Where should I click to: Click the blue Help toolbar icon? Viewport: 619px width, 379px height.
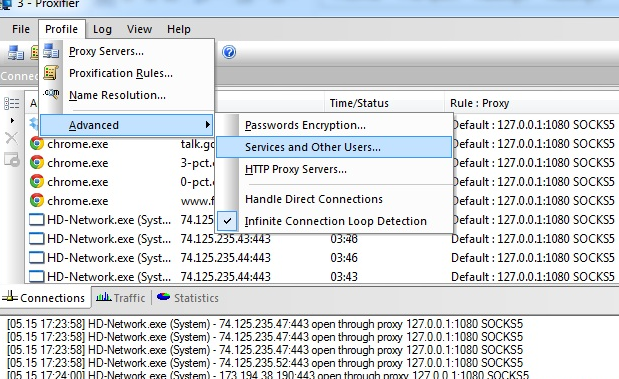coord(229,52)
